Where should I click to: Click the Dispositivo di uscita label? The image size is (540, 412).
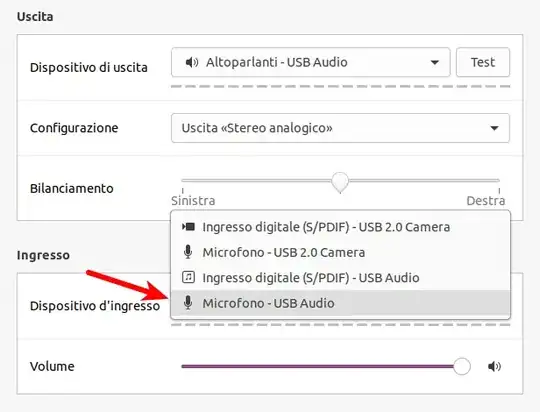89,67
